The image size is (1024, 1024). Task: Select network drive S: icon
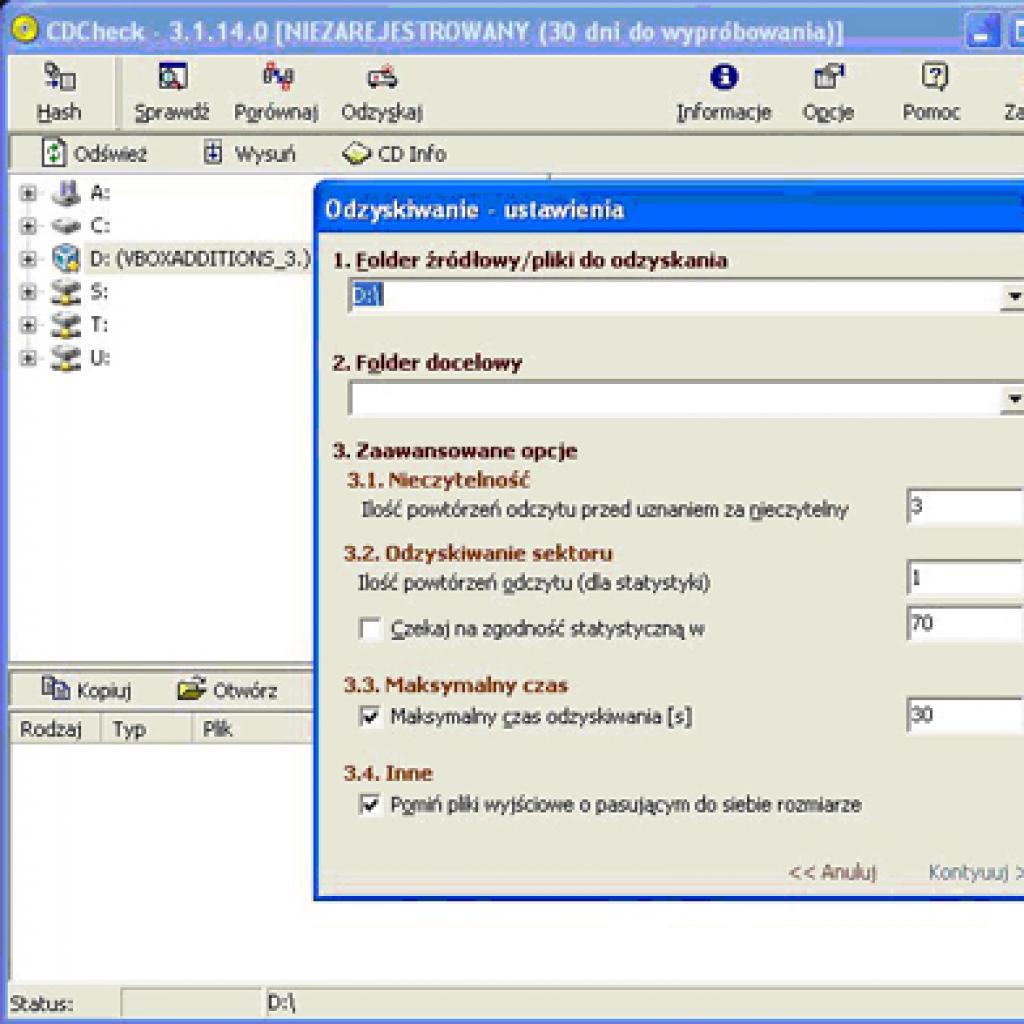pos(65,292)
